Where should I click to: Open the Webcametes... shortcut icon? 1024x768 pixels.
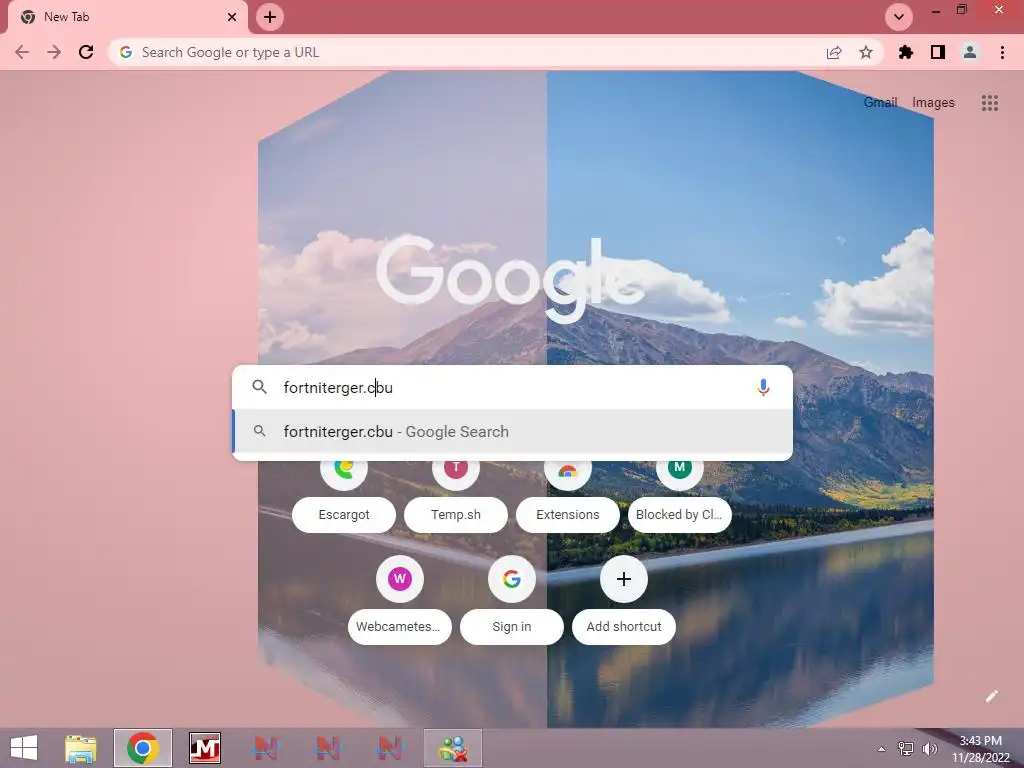400,579
